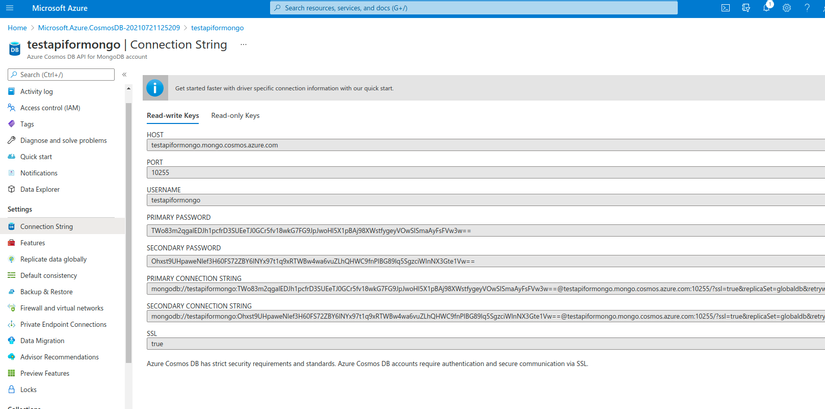Open the portal hamburger menu
This screenshot has height=409, width=825.
point(12,8)
